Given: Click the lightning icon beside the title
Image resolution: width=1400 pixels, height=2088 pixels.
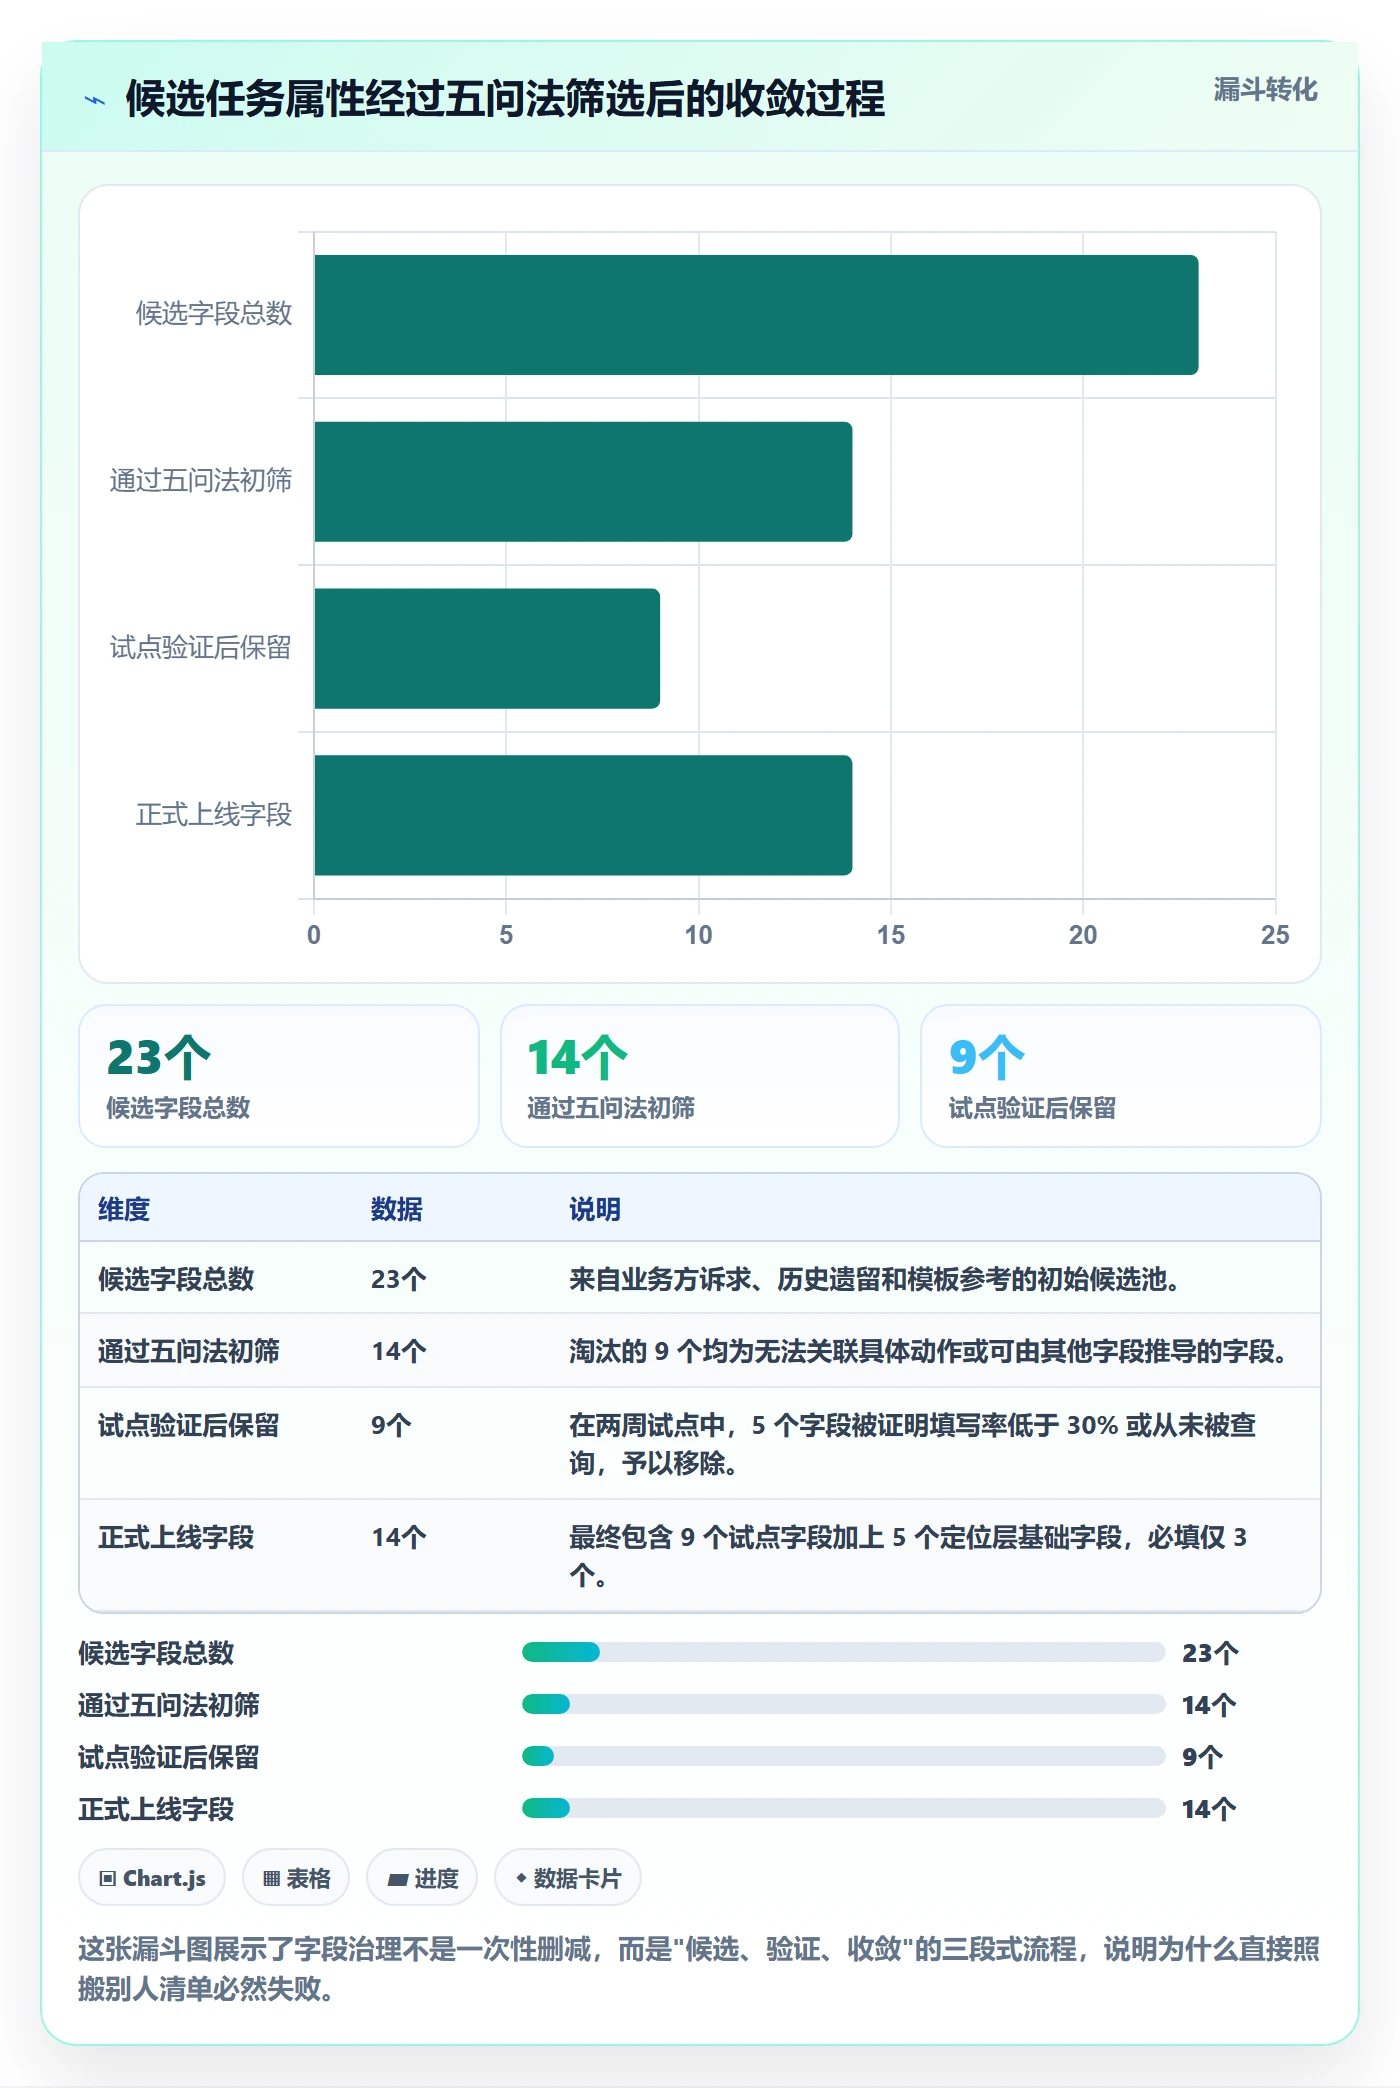Looking at the screenshot, I should (x=95, y=100).
